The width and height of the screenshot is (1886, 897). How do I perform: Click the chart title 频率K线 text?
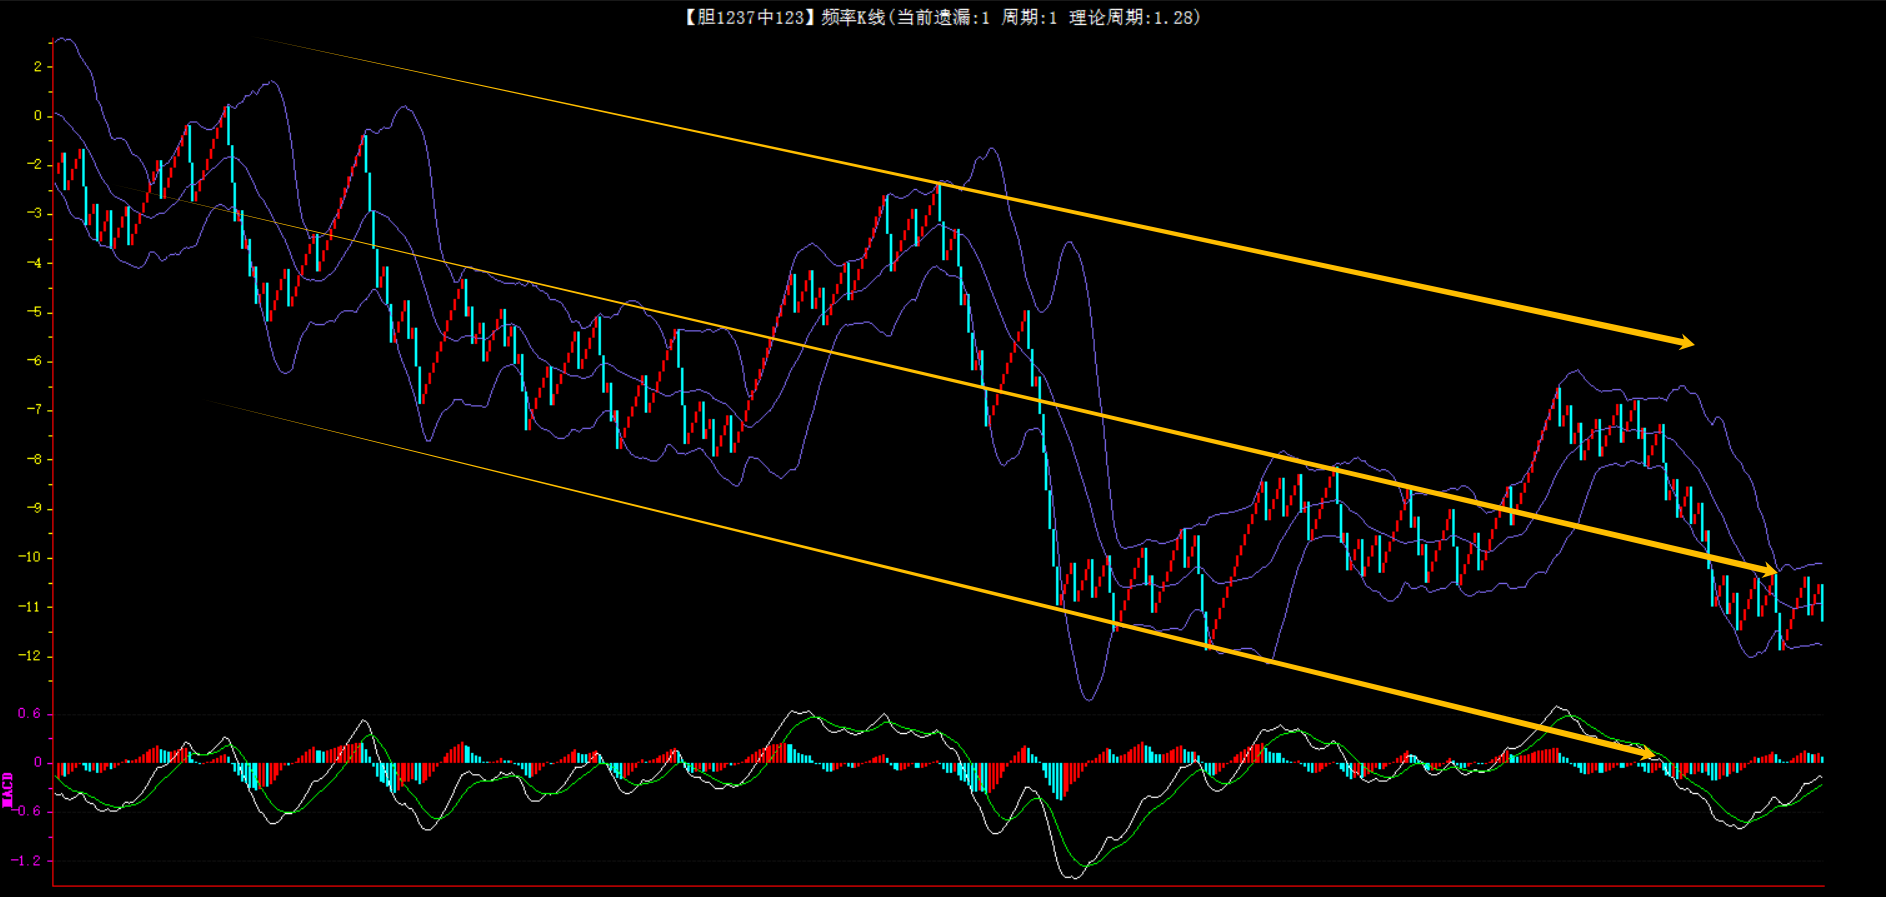tap(853, 17)
